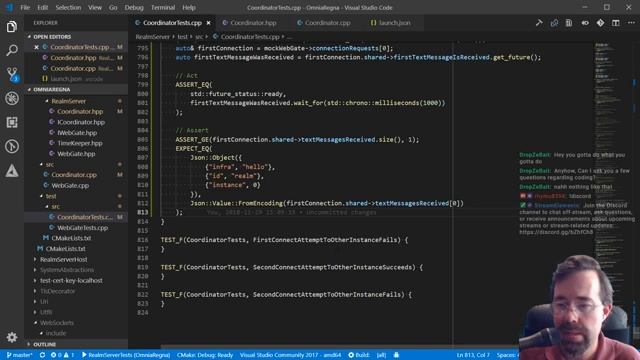Launch RealmServerTests (OmniaRegna) from status bar
640x360 pixels.
coord(126,355)
